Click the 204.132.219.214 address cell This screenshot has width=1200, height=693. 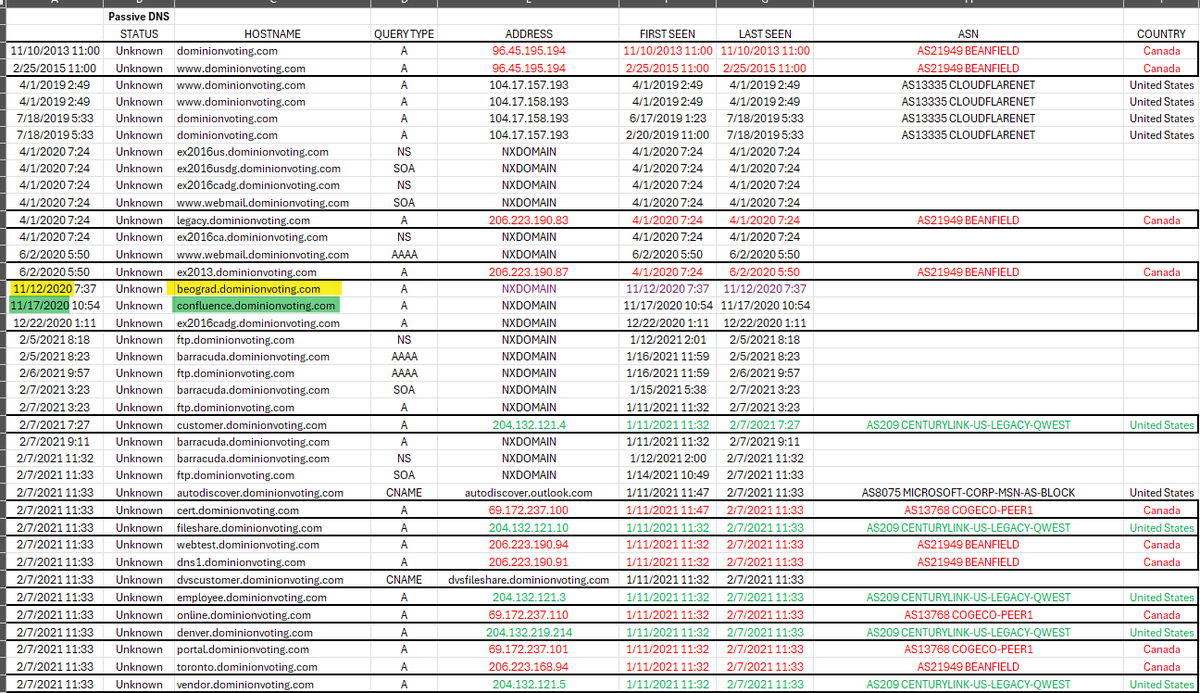click(529, 632)
